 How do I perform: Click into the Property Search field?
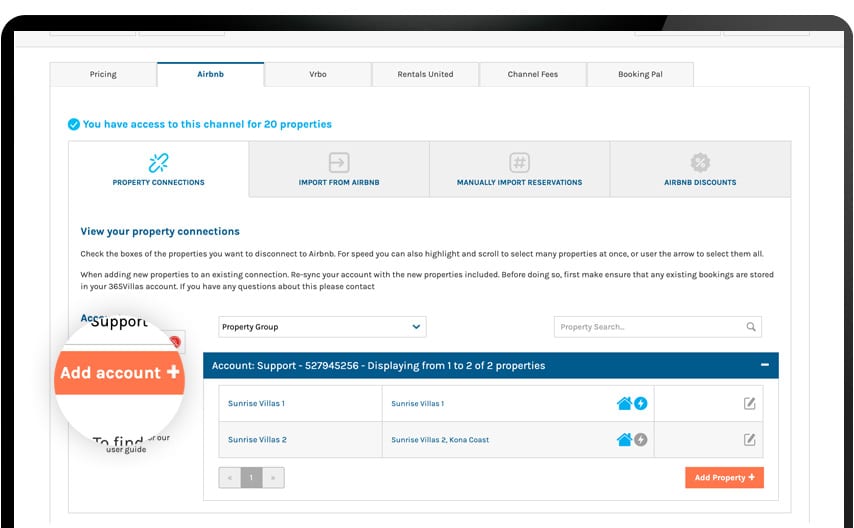click(648, 327)
